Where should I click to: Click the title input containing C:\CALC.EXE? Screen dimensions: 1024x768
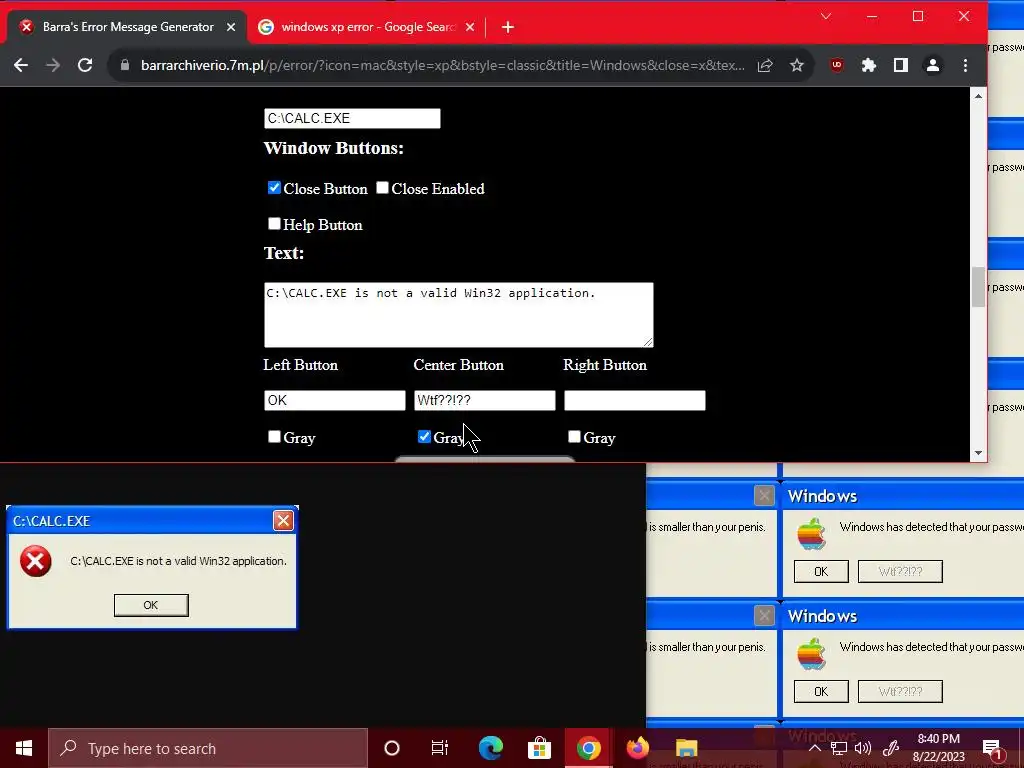(x=352, y=118)
